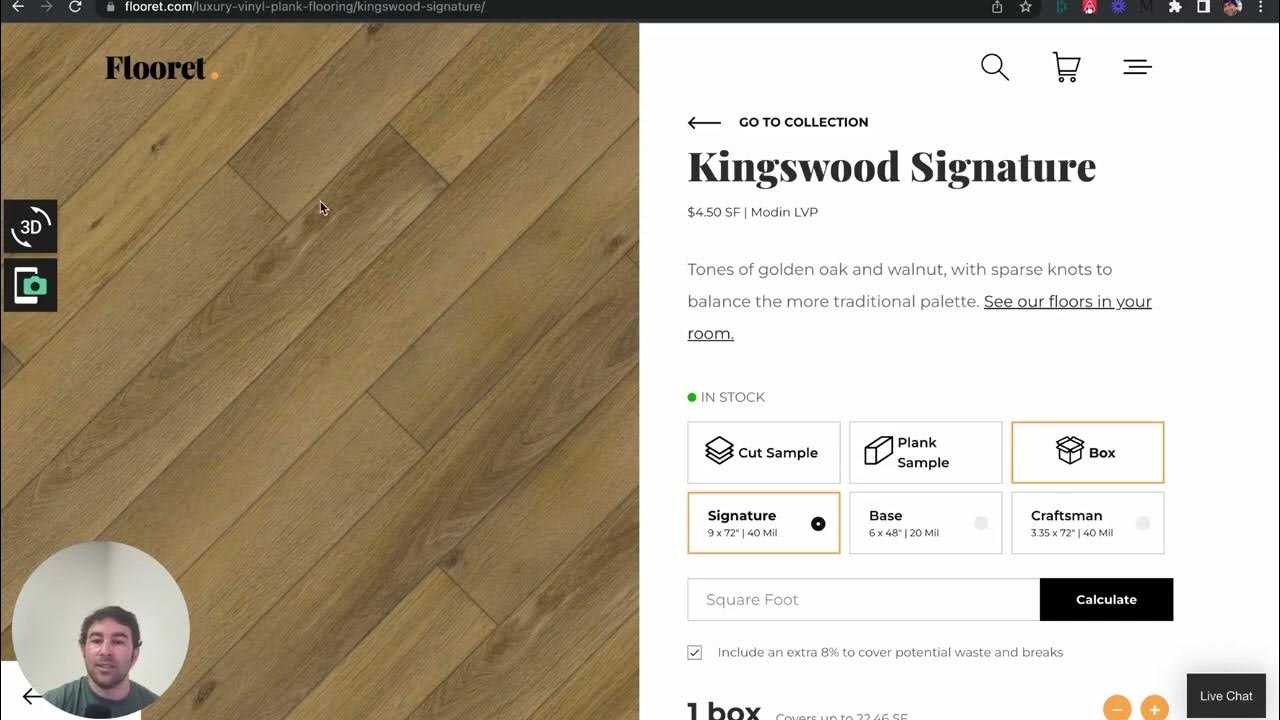Open Chrome three-dot menu
This screenshot has height=720, width=1280.
coord(1261,7)
